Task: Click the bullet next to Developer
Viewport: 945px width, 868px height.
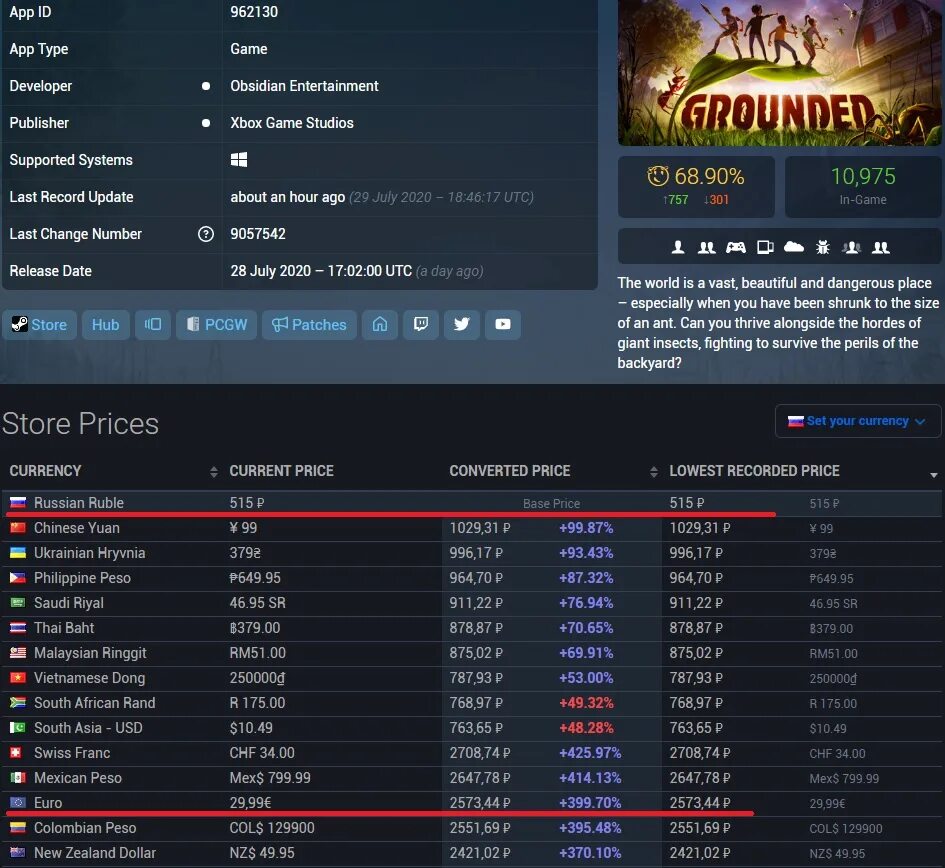Action: tap(205, 86)
